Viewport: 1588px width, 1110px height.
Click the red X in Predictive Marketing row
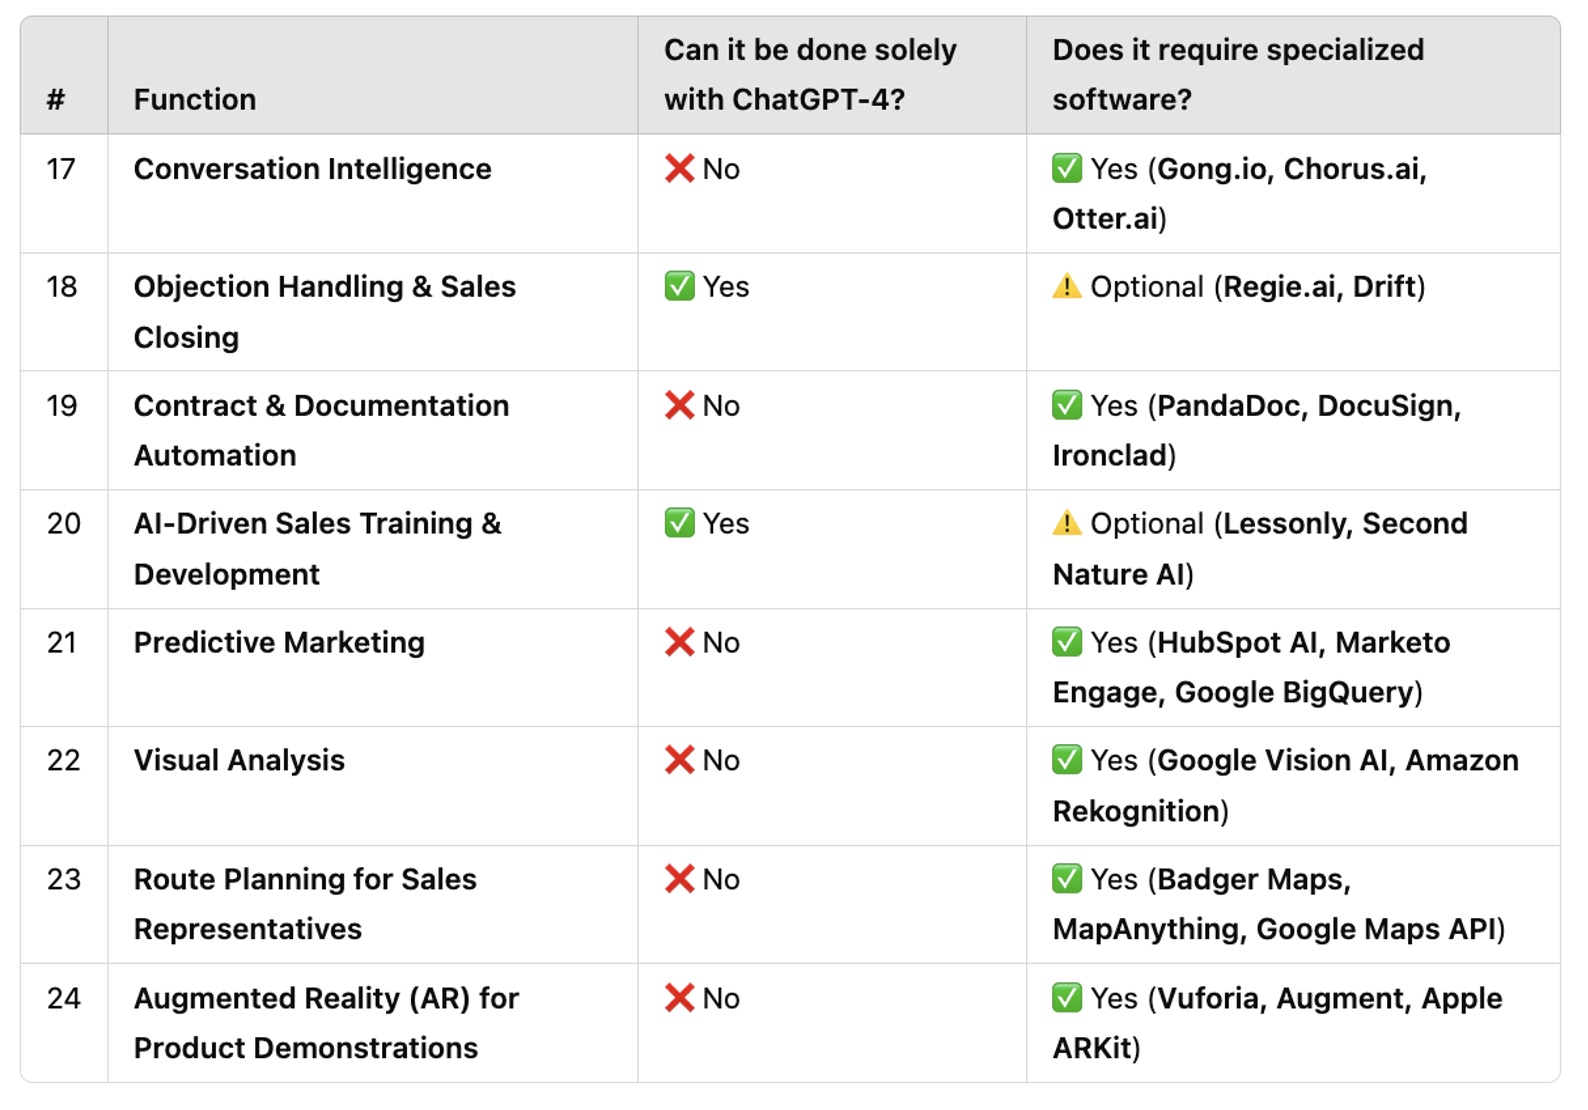pyautogui.click(x=679, y=642)
